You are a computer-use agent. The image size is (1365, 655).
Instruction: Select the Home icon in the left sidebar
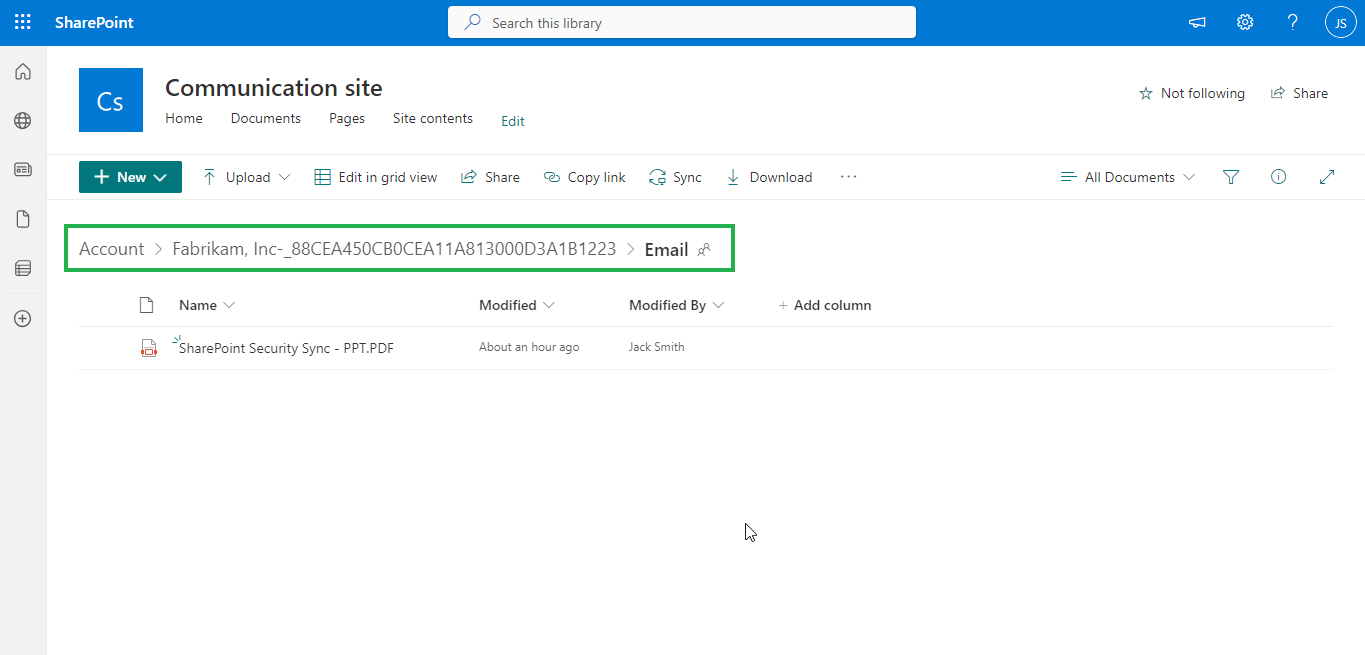[x=22, y=71]
